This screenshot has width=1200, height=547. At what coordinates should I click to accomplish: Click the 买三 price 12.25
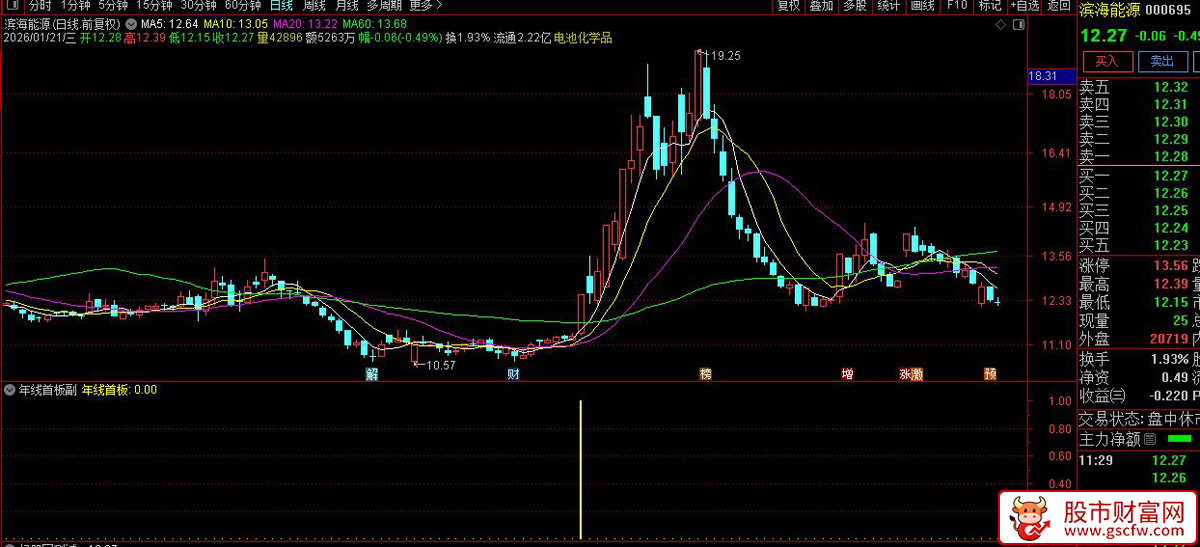pos(1171,211)
